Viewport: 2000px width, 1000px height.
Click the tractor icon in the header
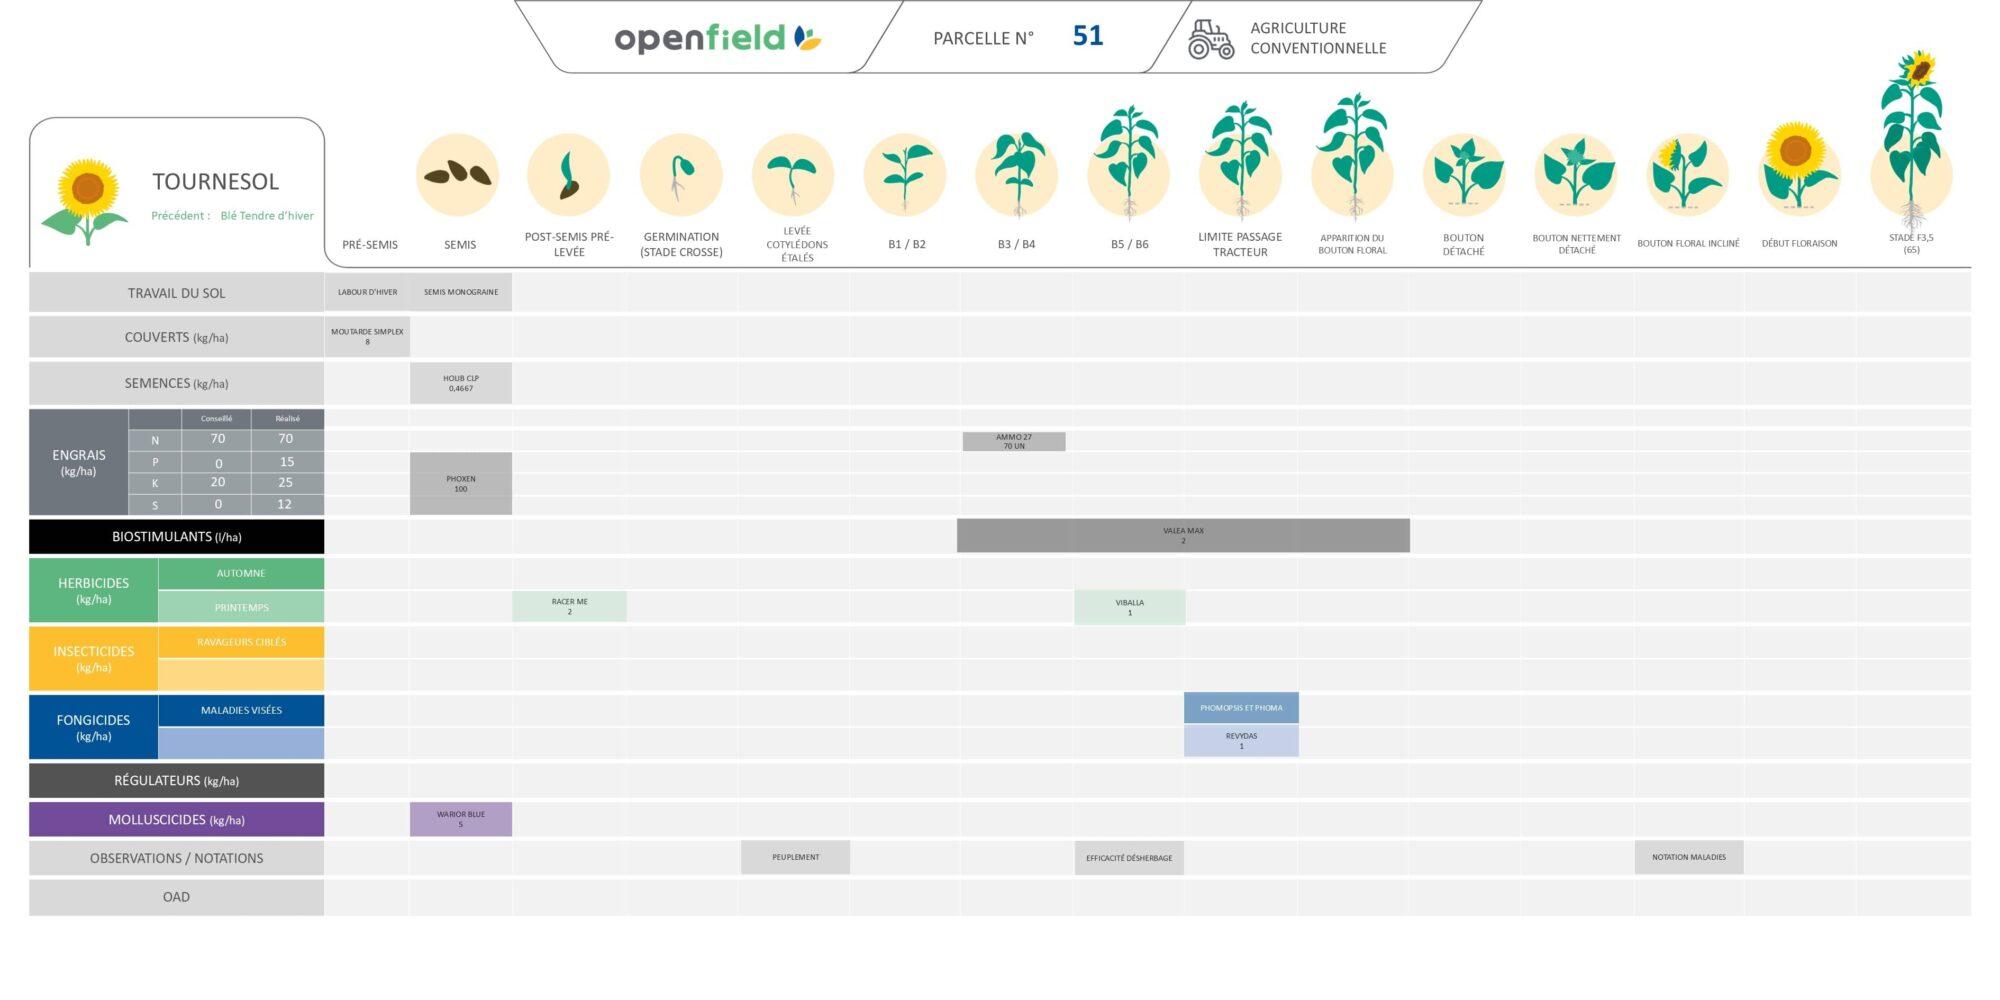1210,40
